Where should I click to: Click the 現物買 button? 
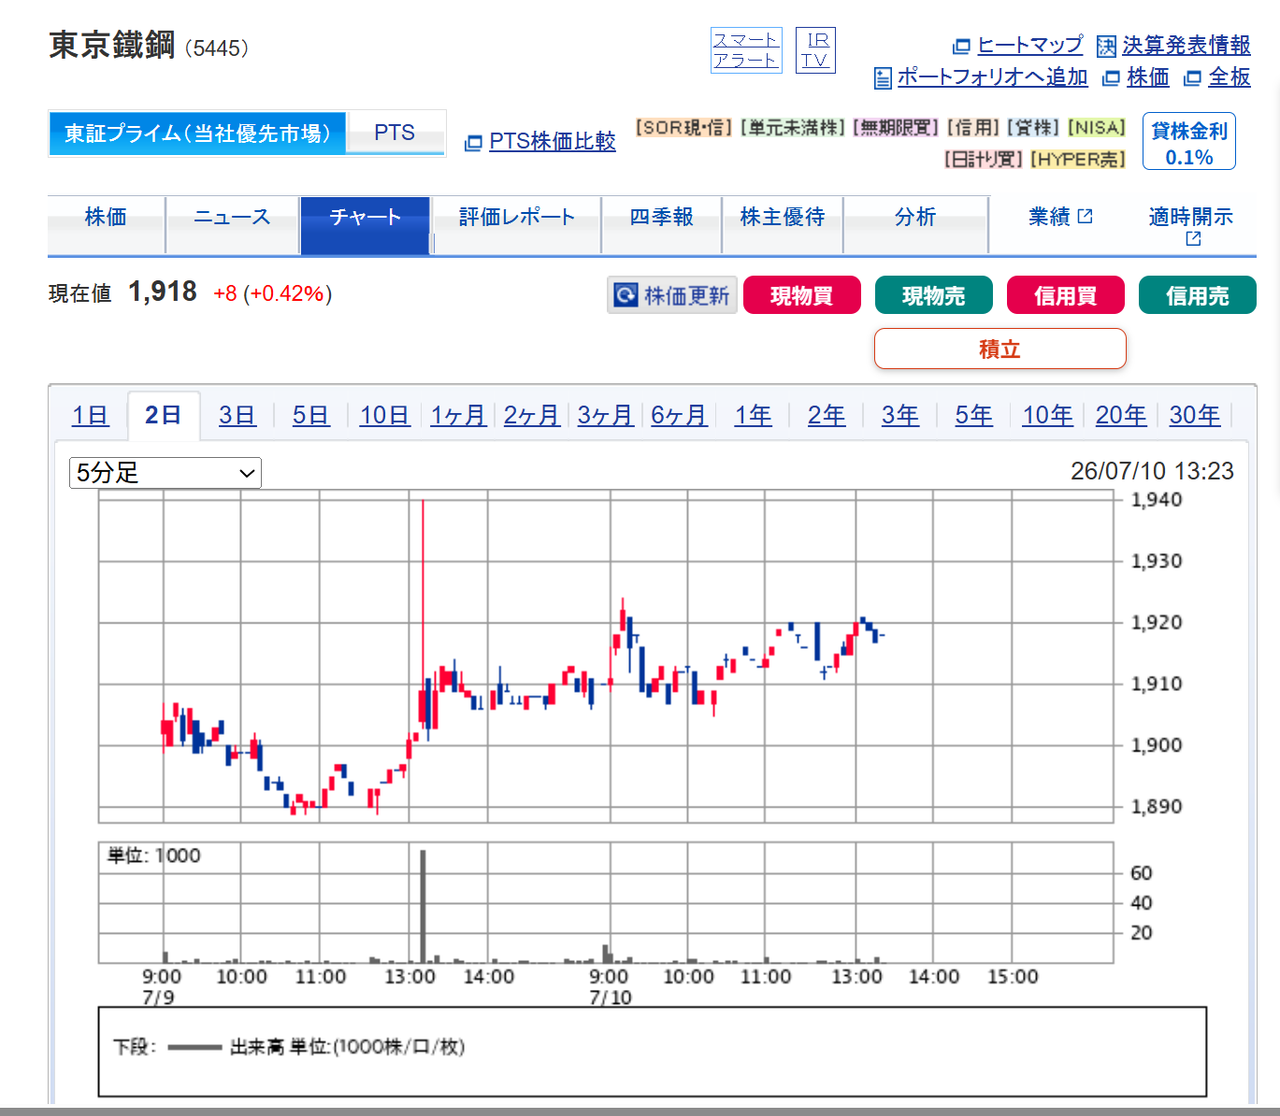coord(802,295)
